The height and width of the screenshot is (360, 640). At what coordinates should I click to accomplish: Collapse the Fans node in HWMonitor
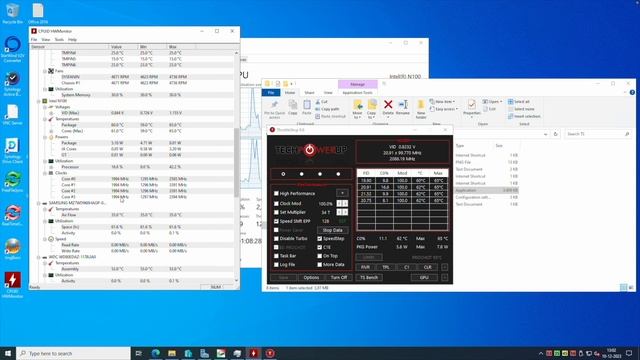45,71
